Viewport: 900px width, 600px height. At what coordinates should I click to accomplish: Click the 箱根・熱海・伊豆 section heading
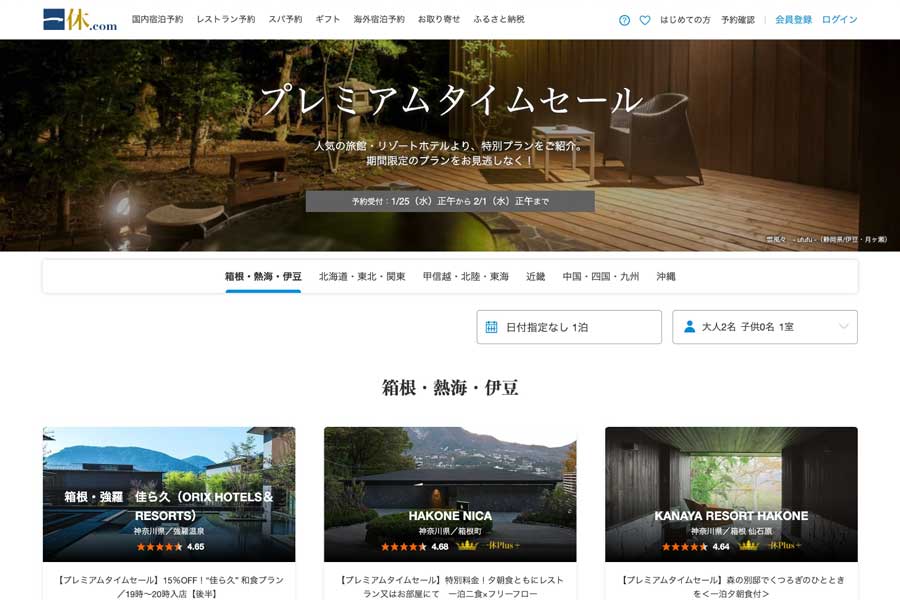point(450,388)
